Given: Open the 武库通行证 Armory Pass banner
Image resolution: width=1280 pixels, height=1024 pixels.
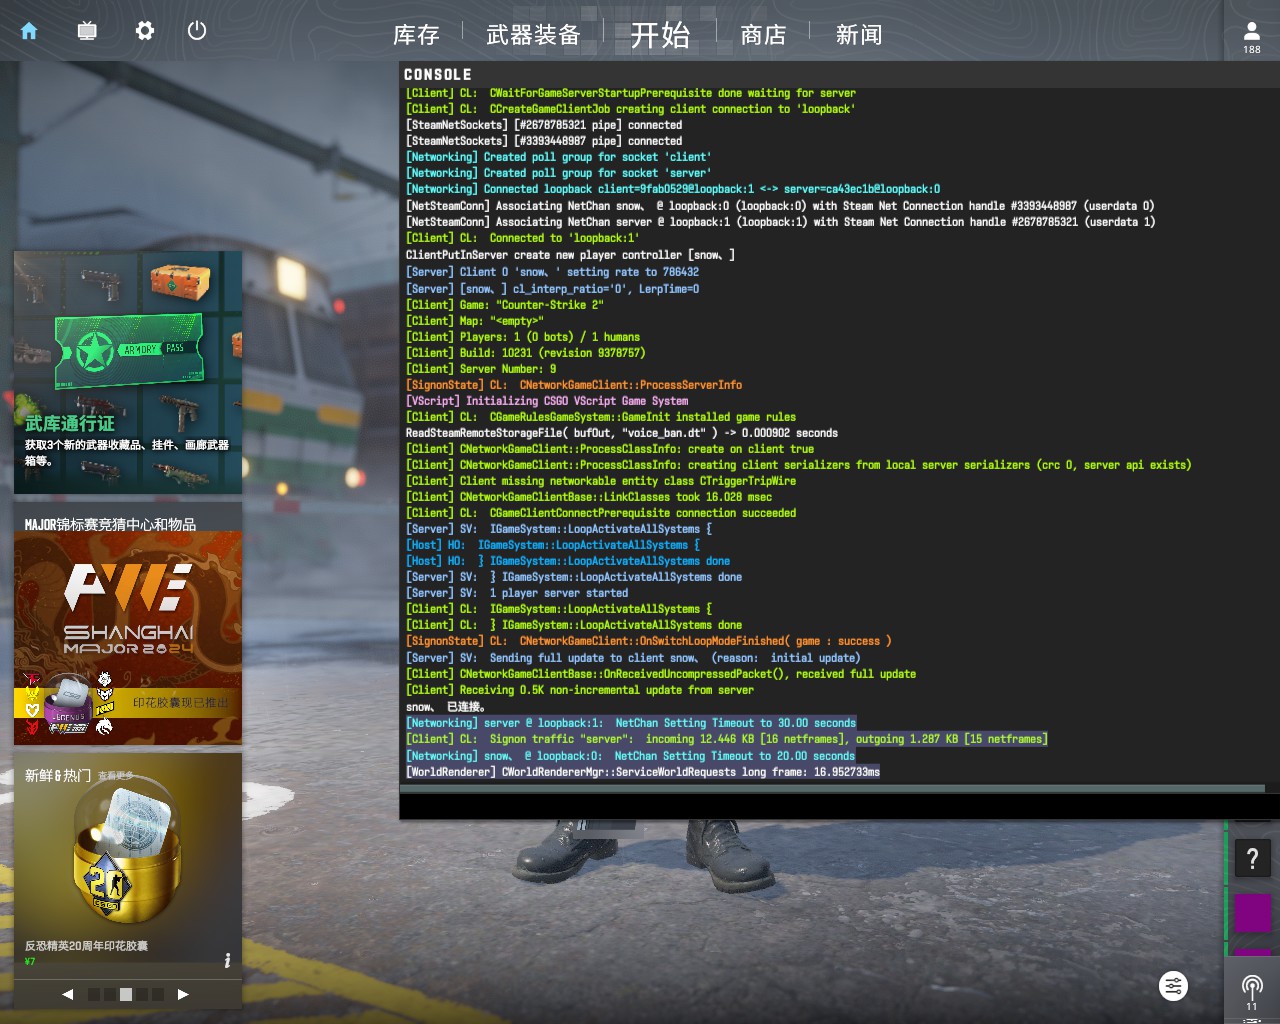Looking at the screenshot, I should (x=128, y=372).
